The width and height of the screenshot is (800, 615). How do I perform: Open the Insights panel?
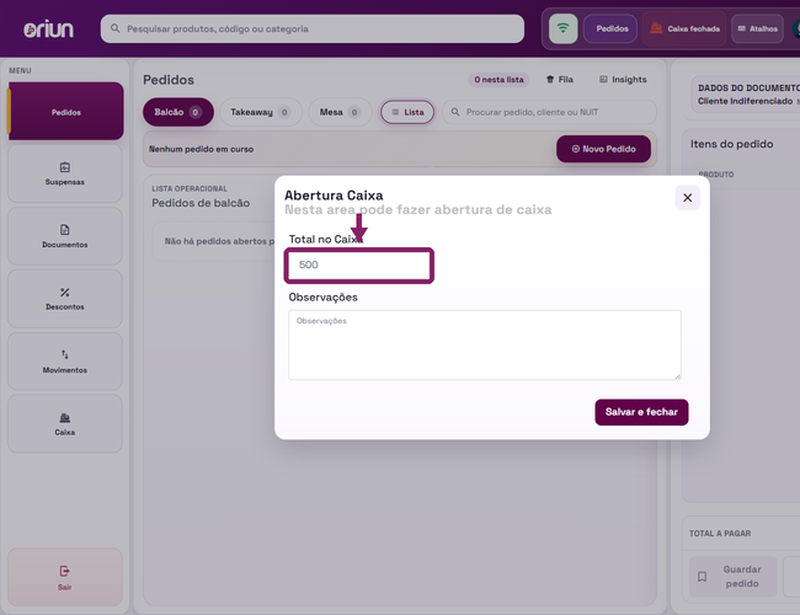point(623,80)
